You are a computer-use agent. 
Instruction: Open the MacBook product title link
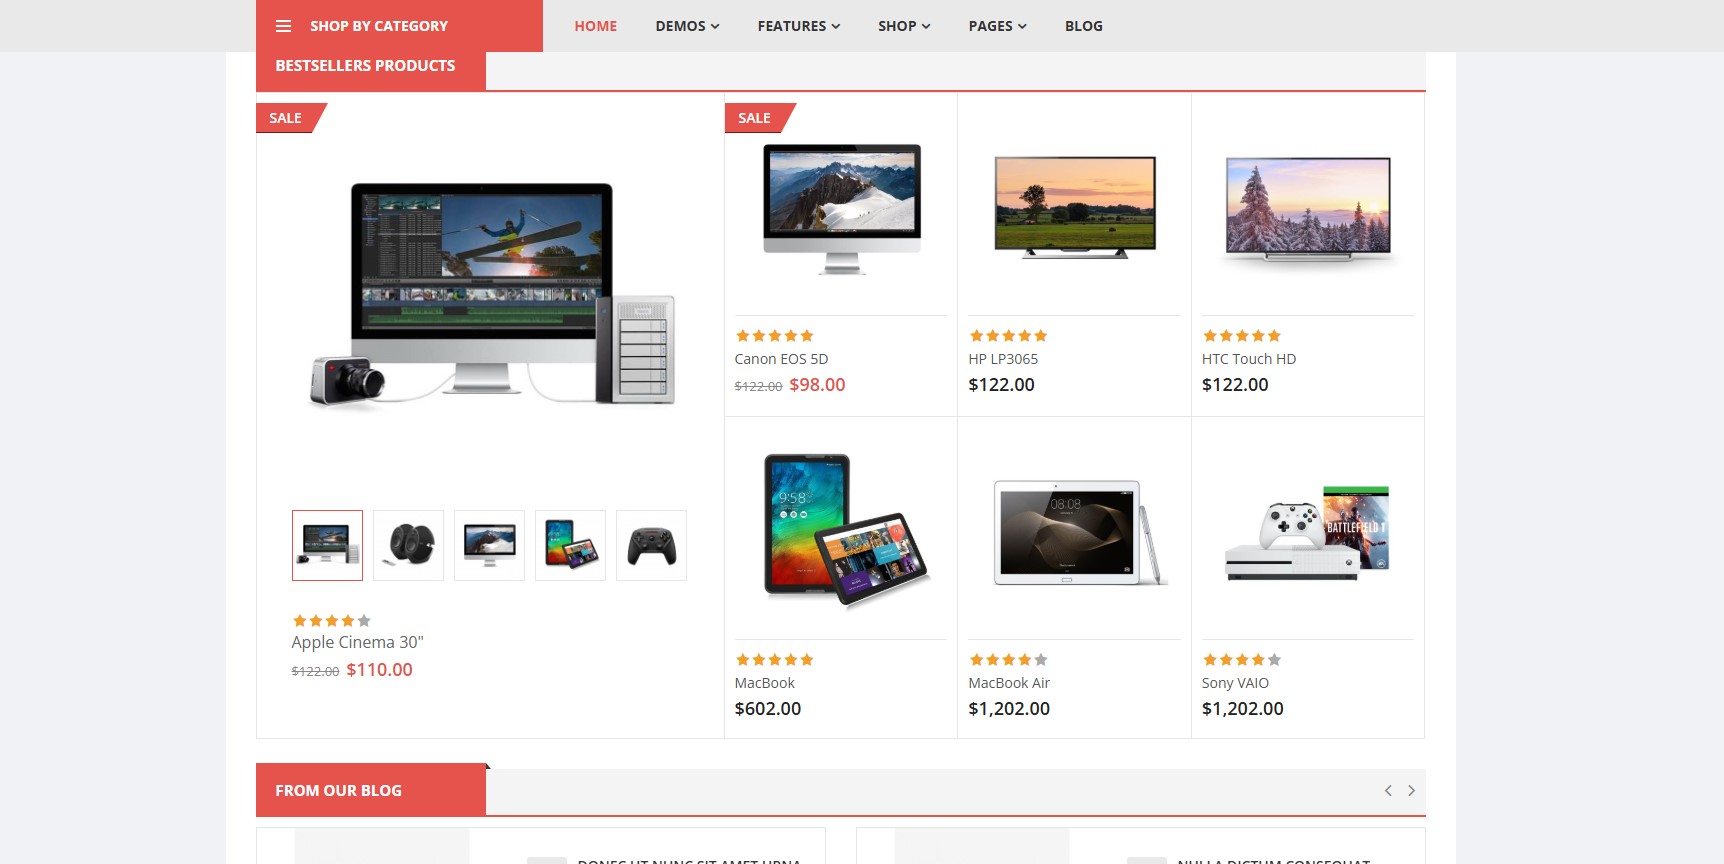765,683
